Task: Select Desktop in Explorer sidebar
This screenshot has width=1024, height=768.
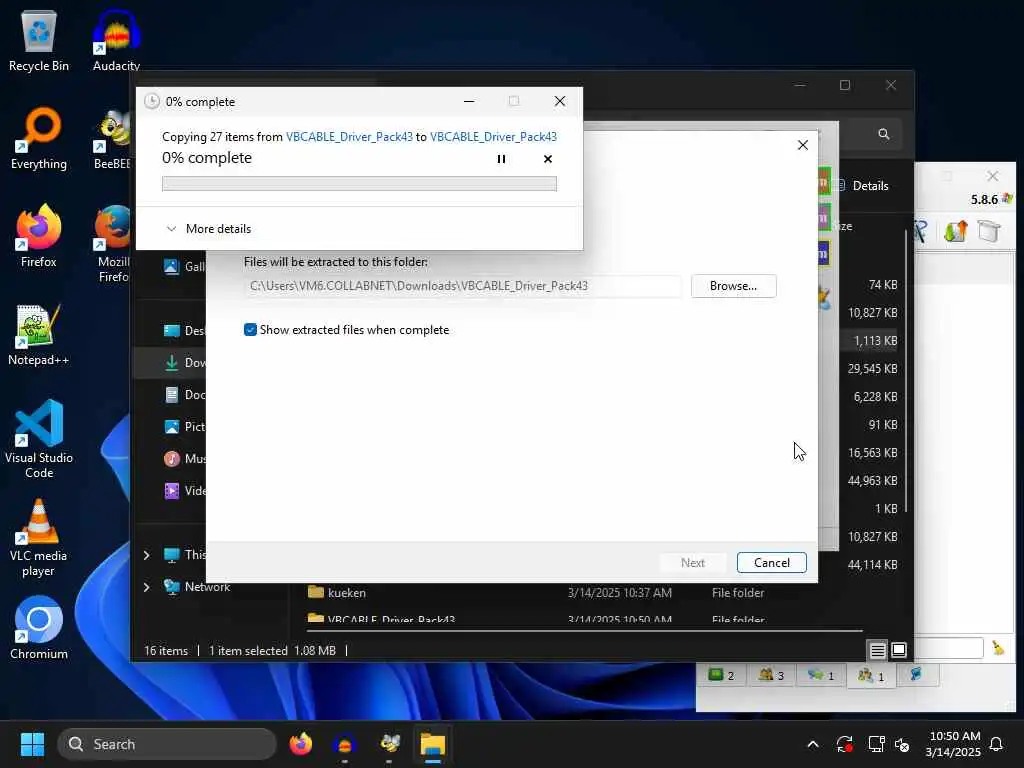Action: (184, 330)
